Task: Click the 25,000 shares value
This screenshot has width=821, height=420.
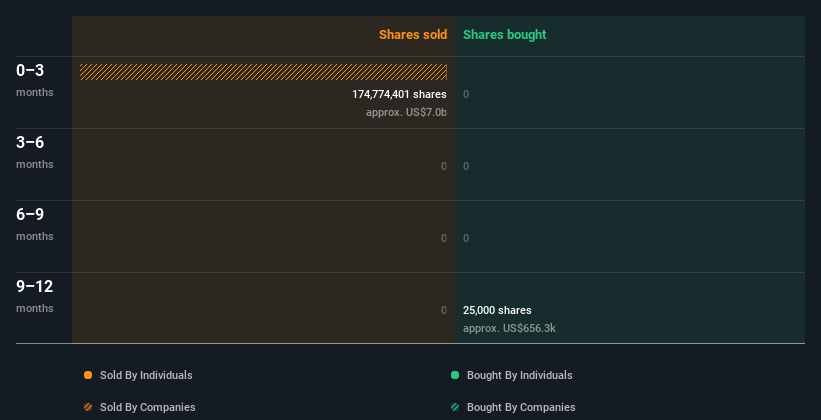Action: click(x=497, y=310)
